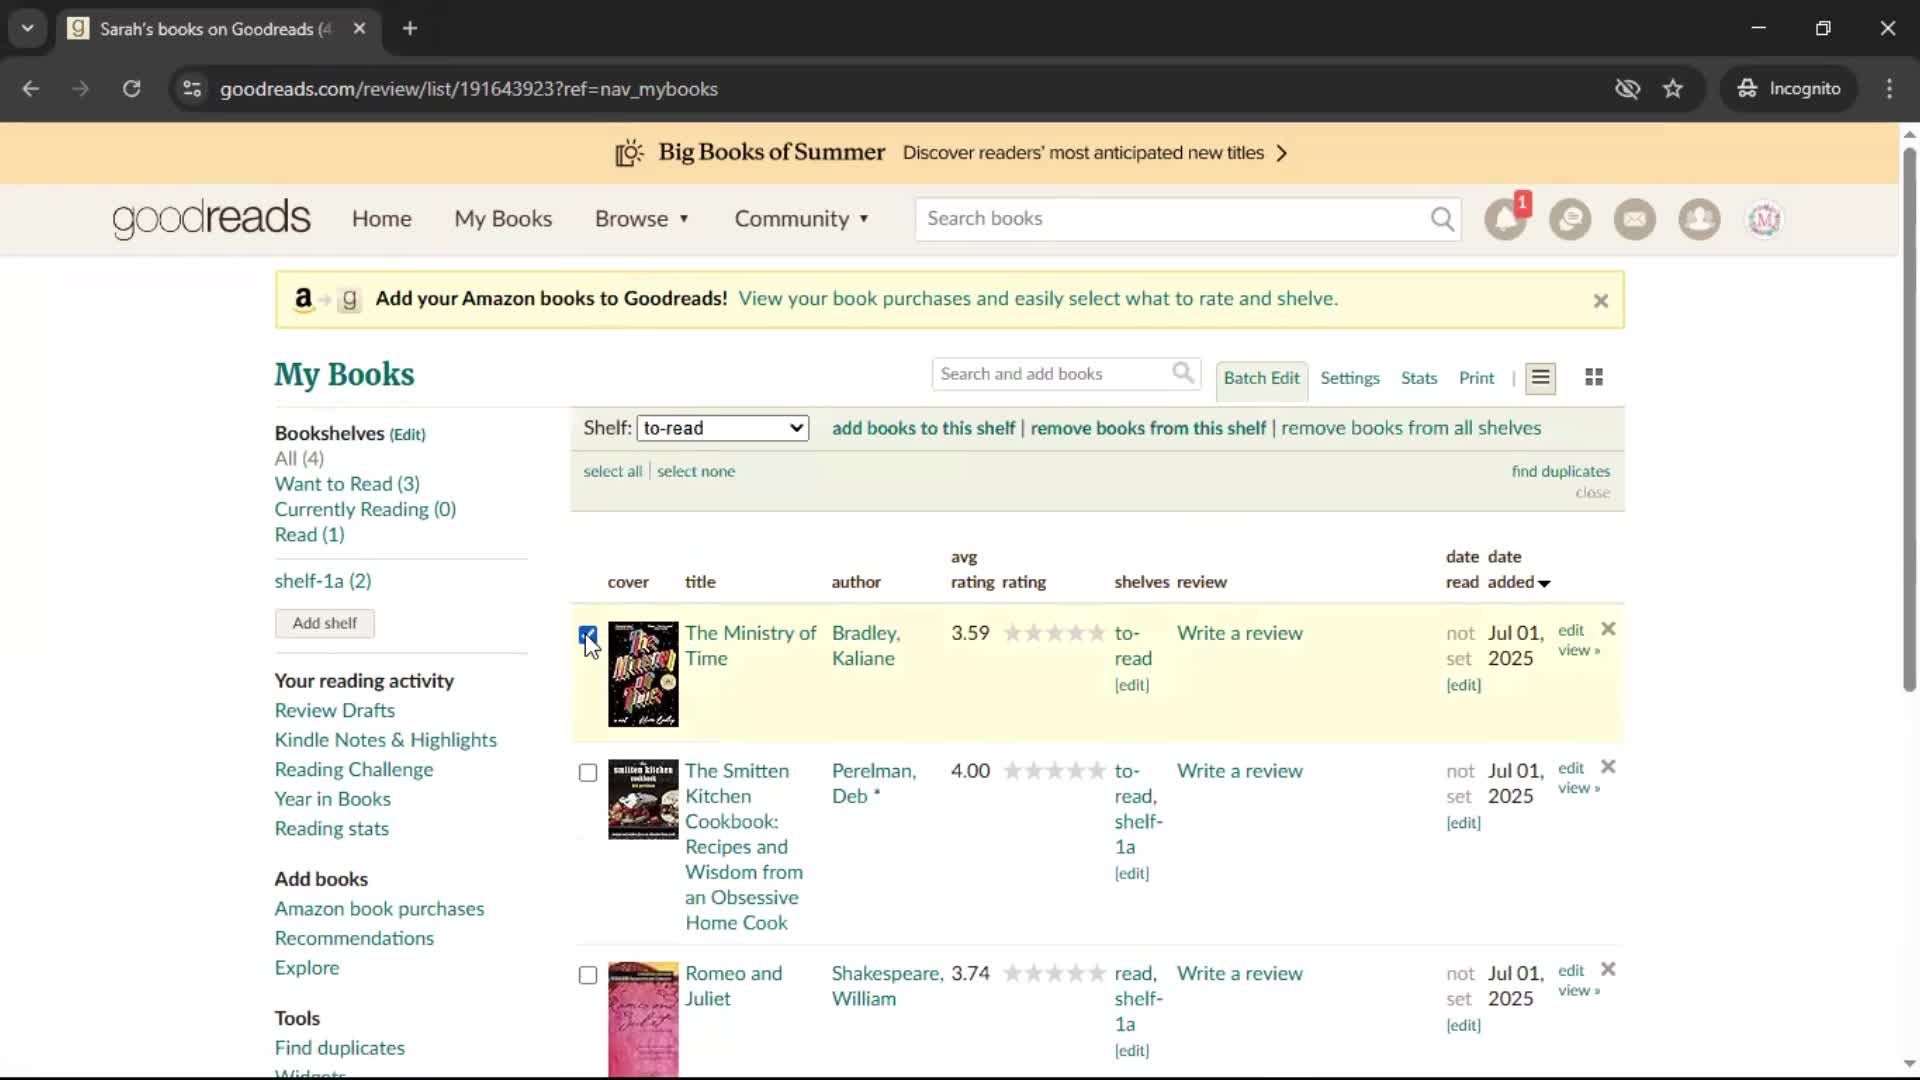The width and height of the screenshot is (1920, 1080).
Task: Expand the Community menu
Action: [801, 219]
